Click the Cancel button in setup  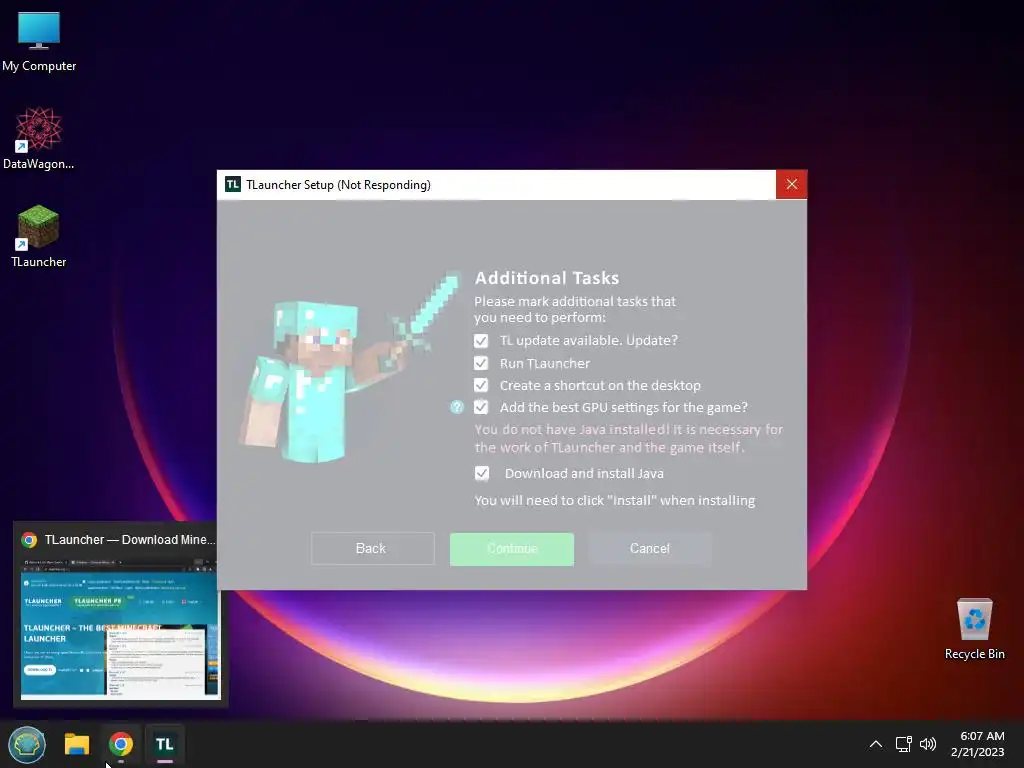point(650,549)
